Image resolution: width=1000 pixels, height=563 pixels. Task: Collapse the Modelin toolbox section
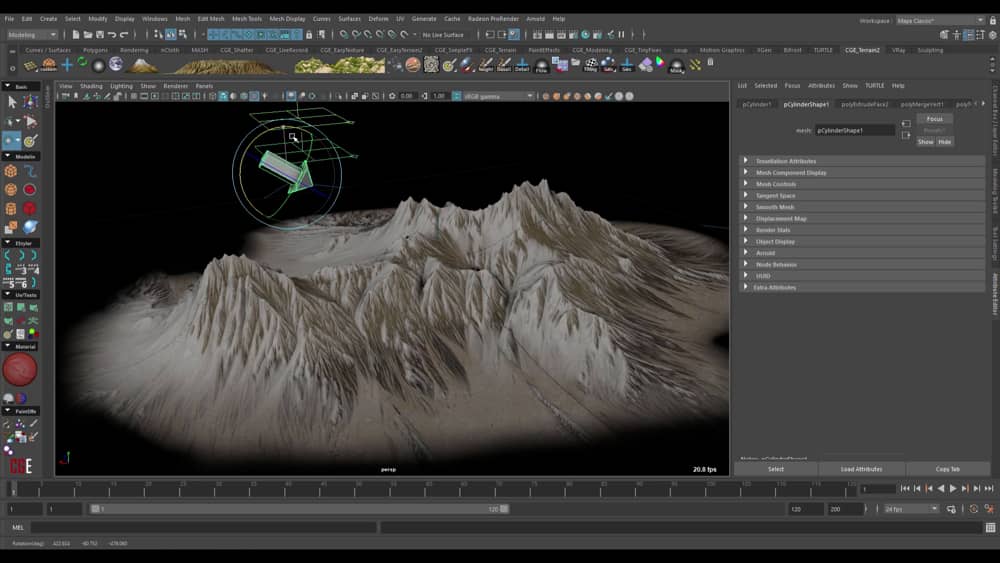(21, 156)
